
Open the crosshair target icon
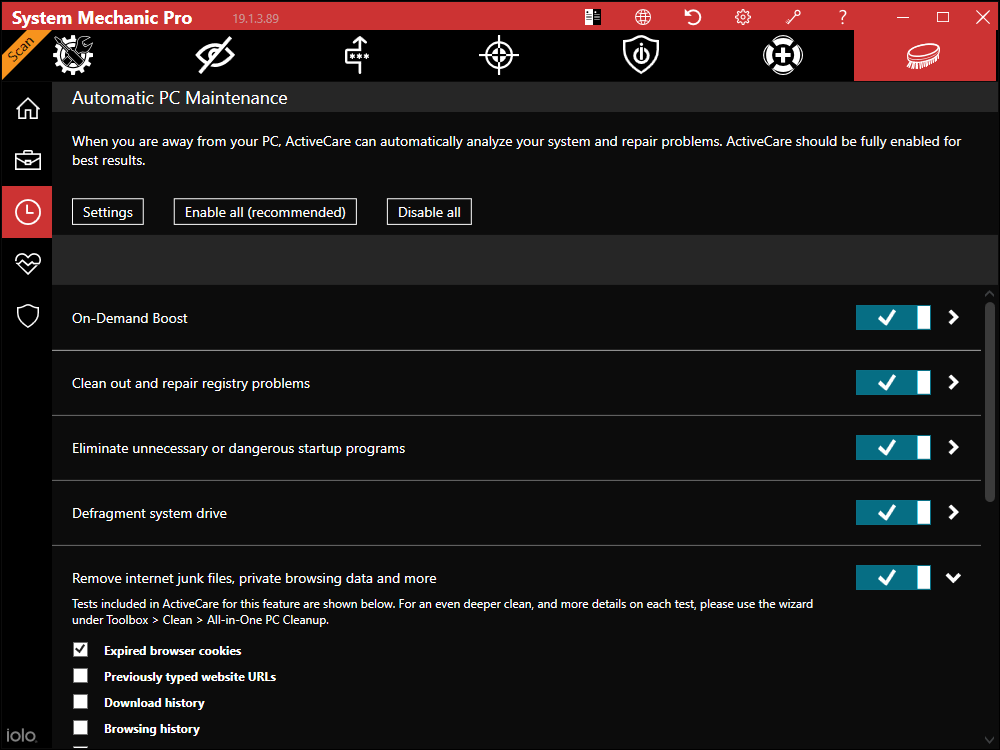[499, 55]
